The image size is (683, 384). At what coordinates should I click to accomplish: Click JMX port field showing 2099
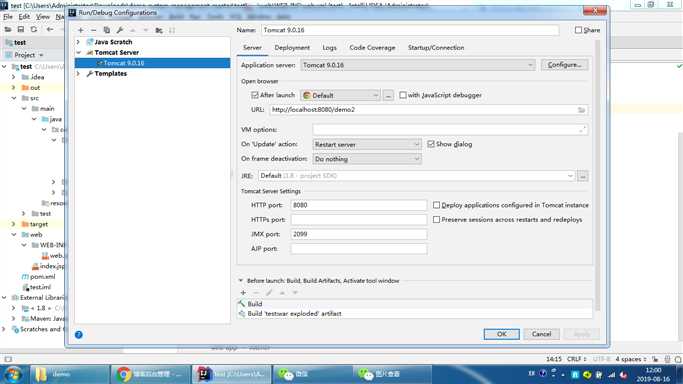point(358,234)
